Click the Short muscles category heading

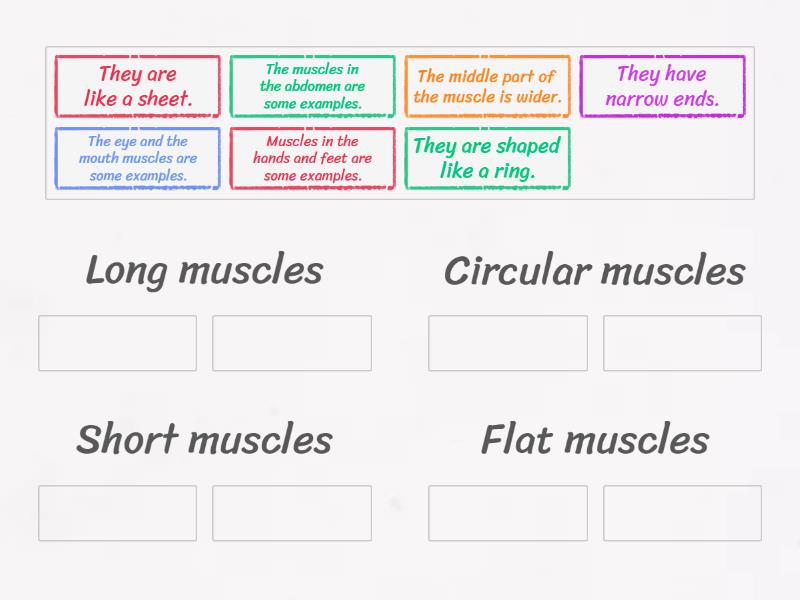click(x=204, y=440)
